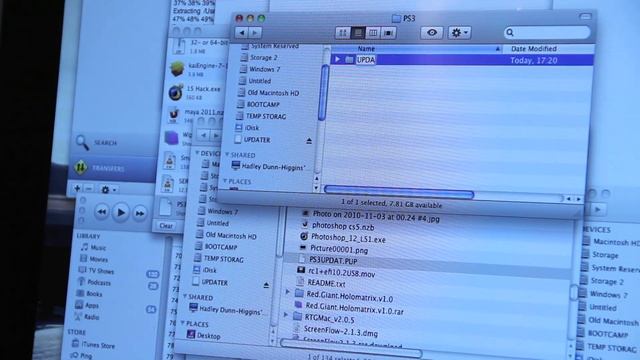Select rc1+efi10.2USB.mov file
Image resolution: width=640 pixels, height=360 pixels.
coord(342,273)
